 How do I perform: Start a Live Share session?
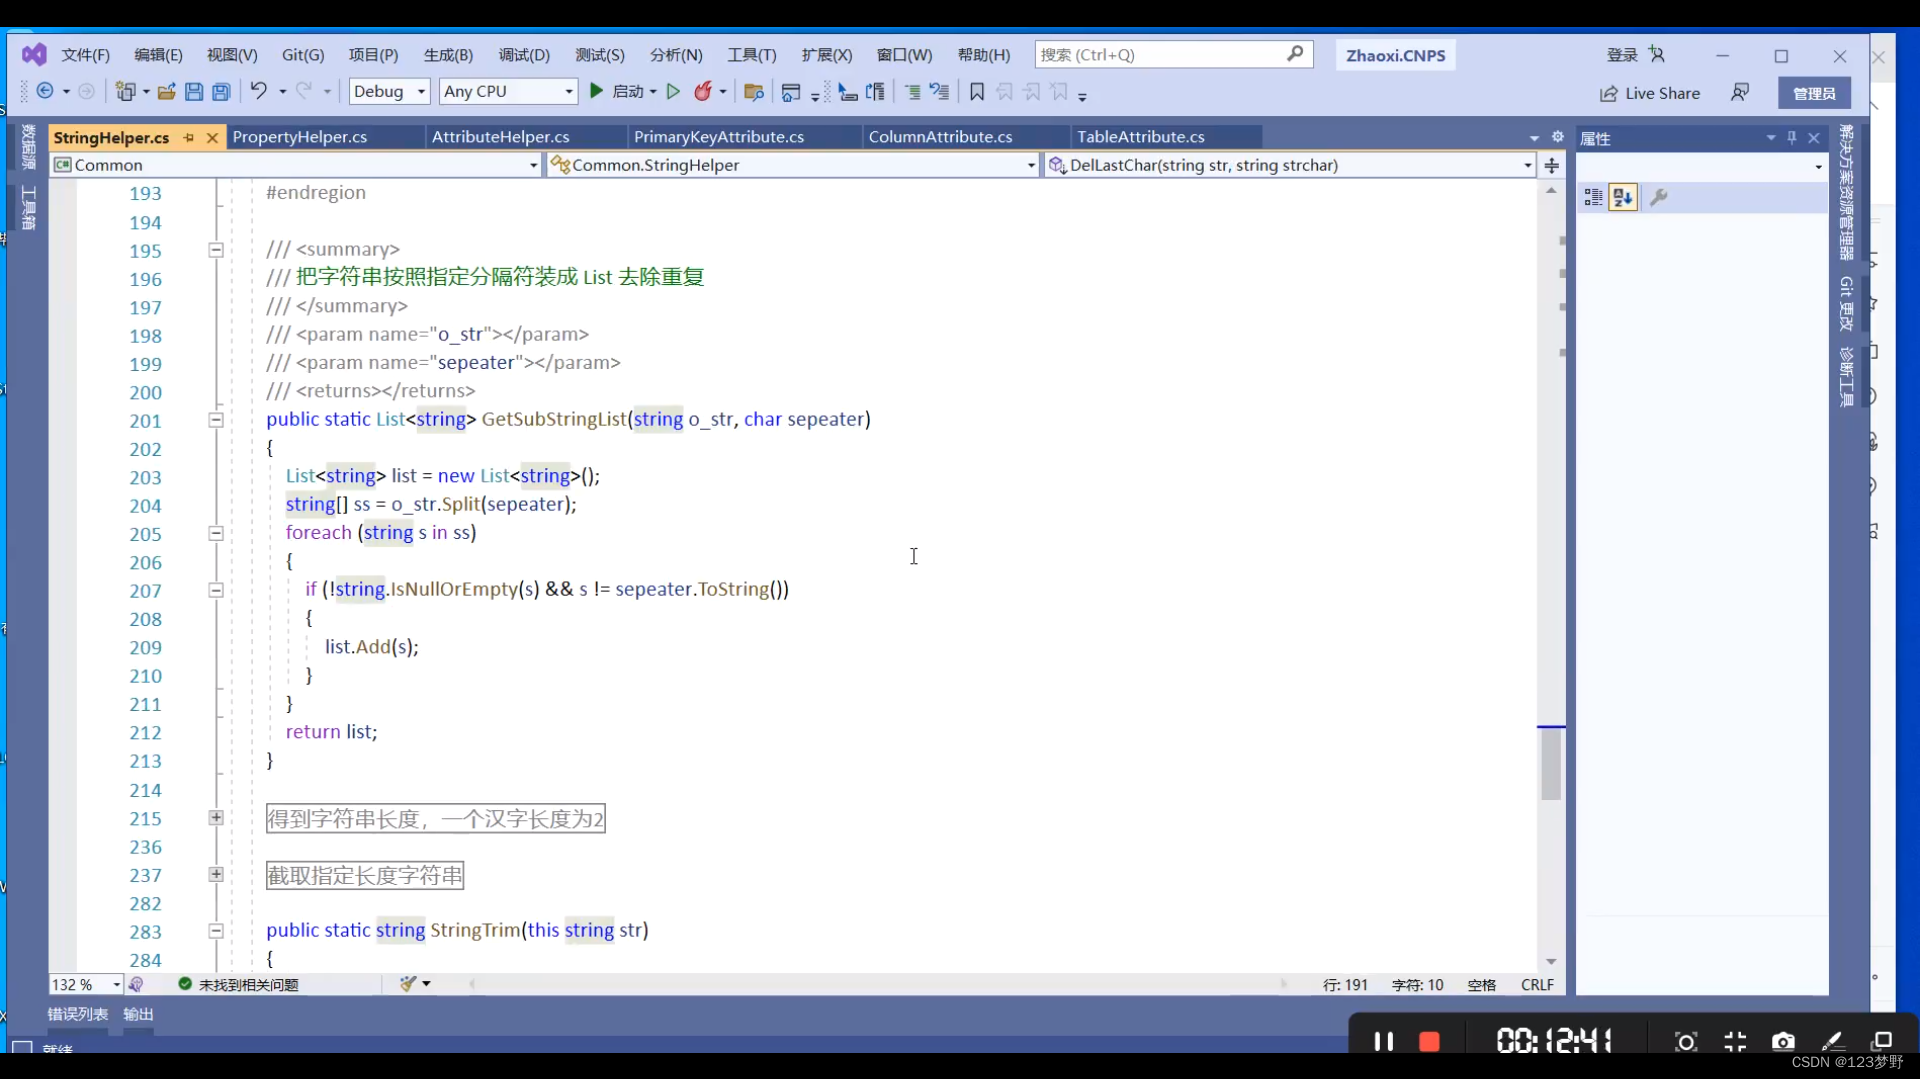click(x=1650, y=93)
